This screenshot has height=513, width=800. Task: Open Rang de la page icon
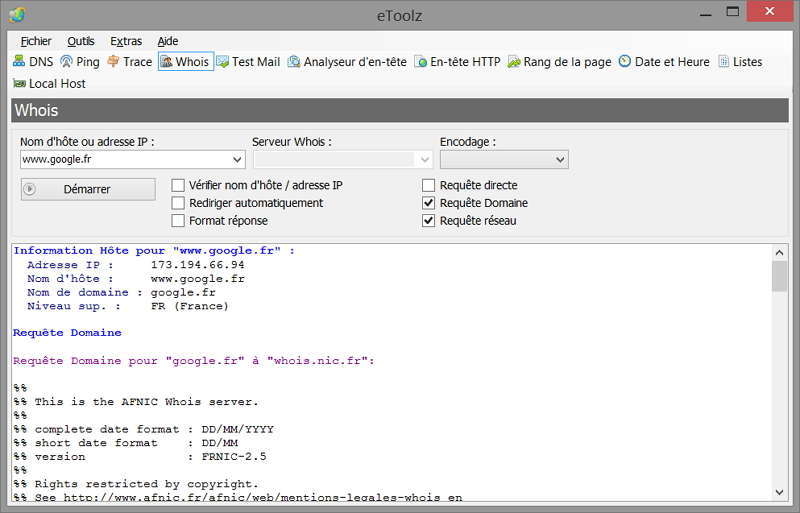(514, 62)
